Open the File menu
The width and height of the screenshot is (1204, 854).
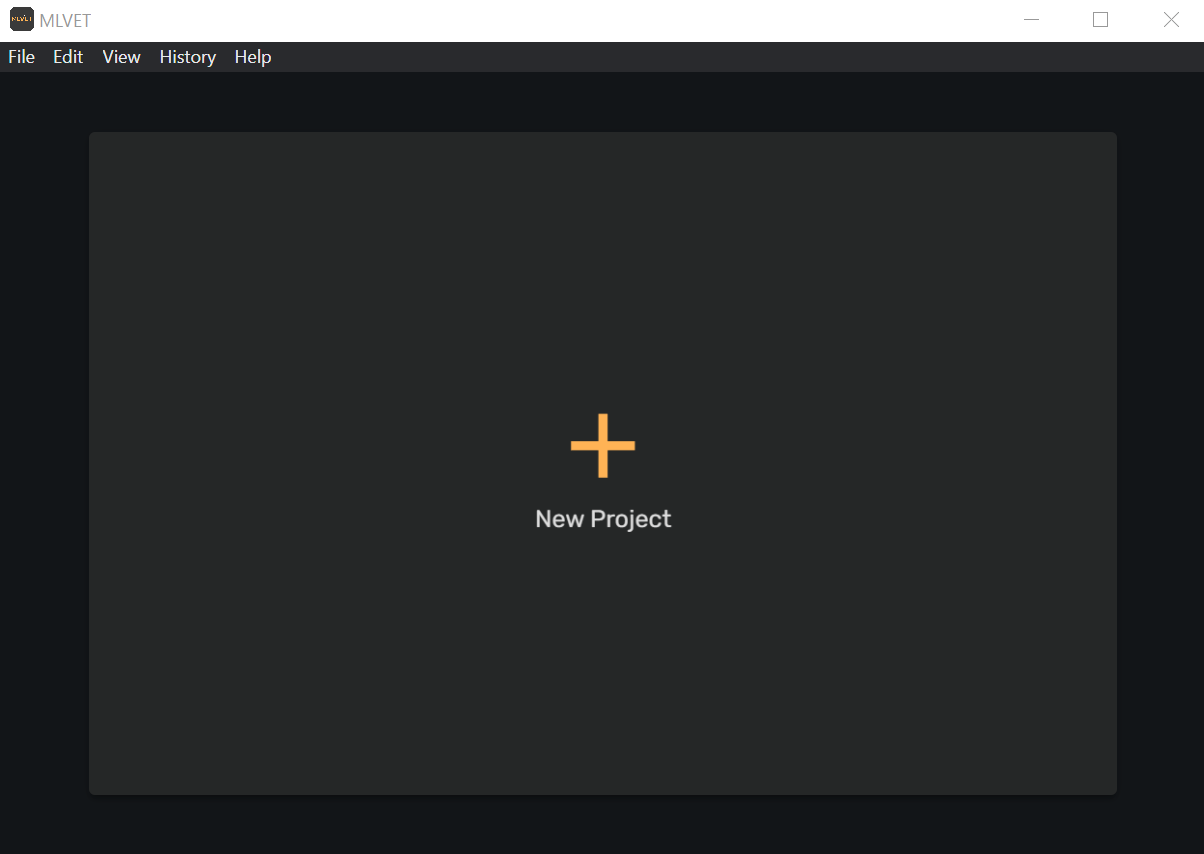(x=21, y=57)
